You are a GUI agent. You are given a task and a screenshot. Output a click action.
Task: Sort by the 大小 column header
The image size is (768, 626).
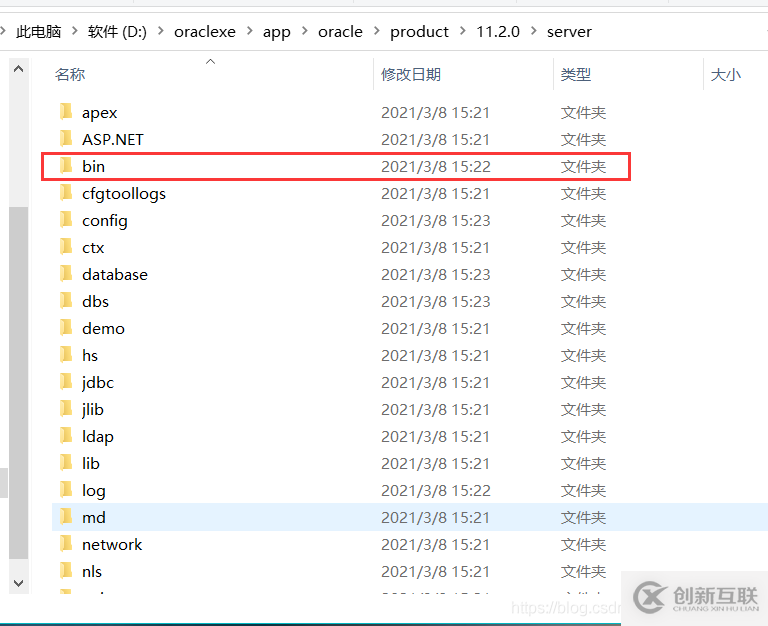pyautogui.click(x=726, y=74)
